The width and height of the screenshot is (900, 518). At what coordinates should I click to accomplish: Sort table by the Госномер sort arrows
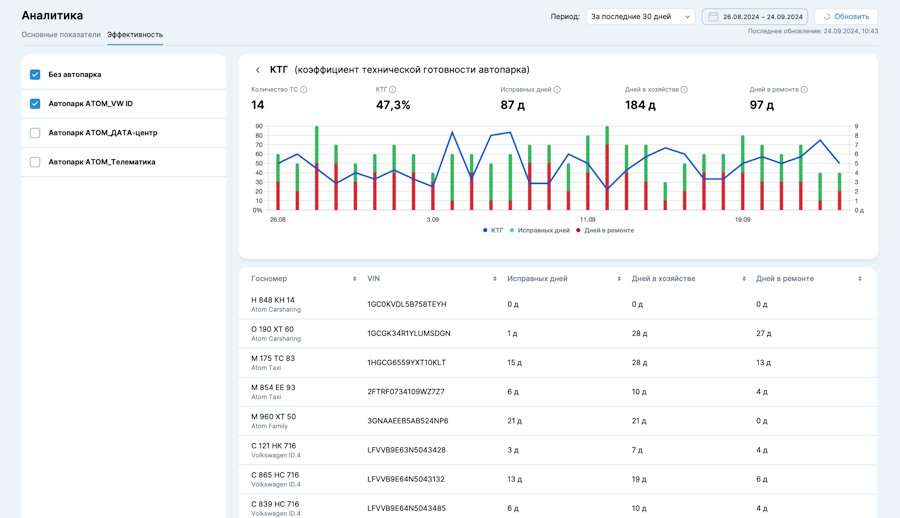(354, 279)
